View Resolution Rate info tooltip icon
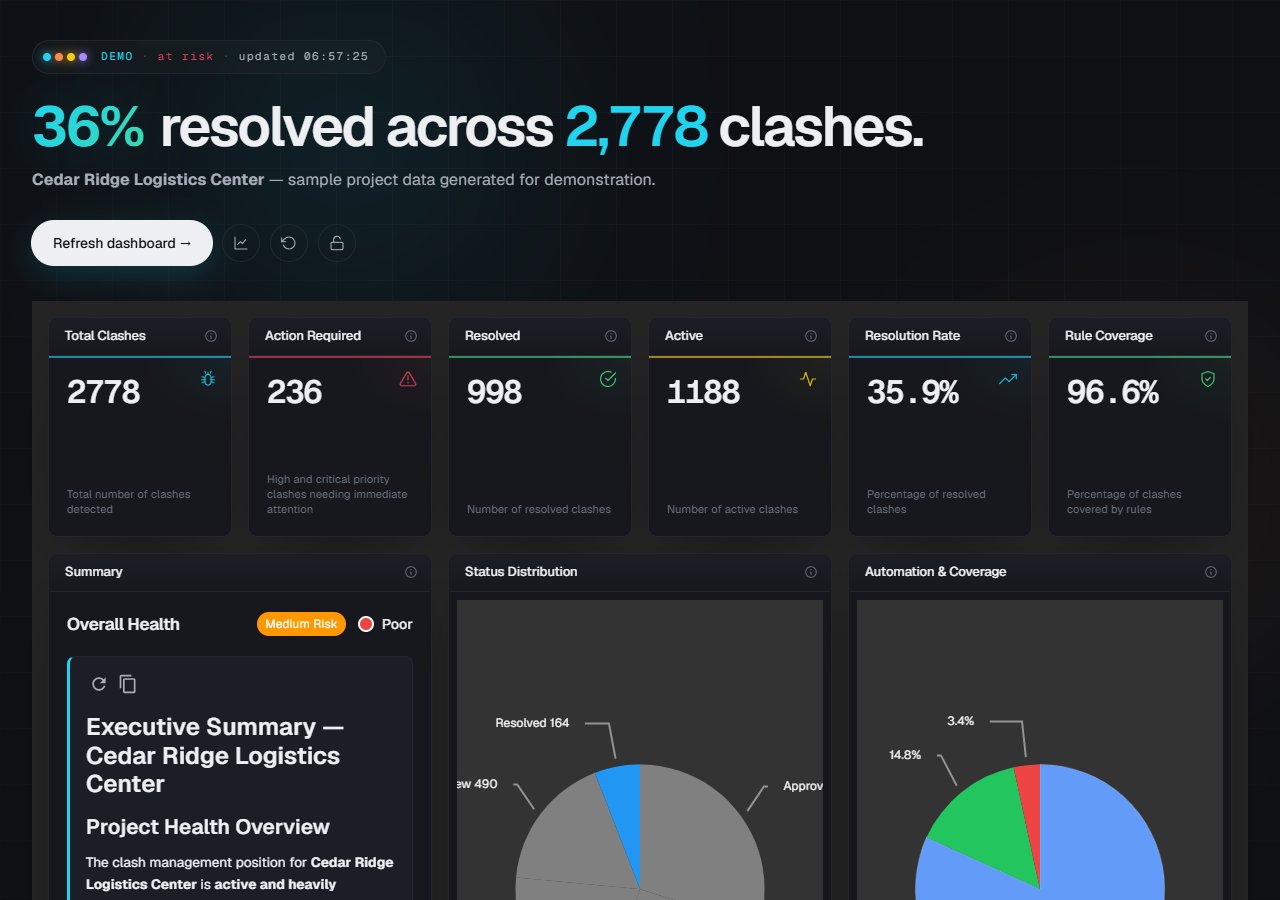Screen dimensions: 1280x900 coord(1011,336)
